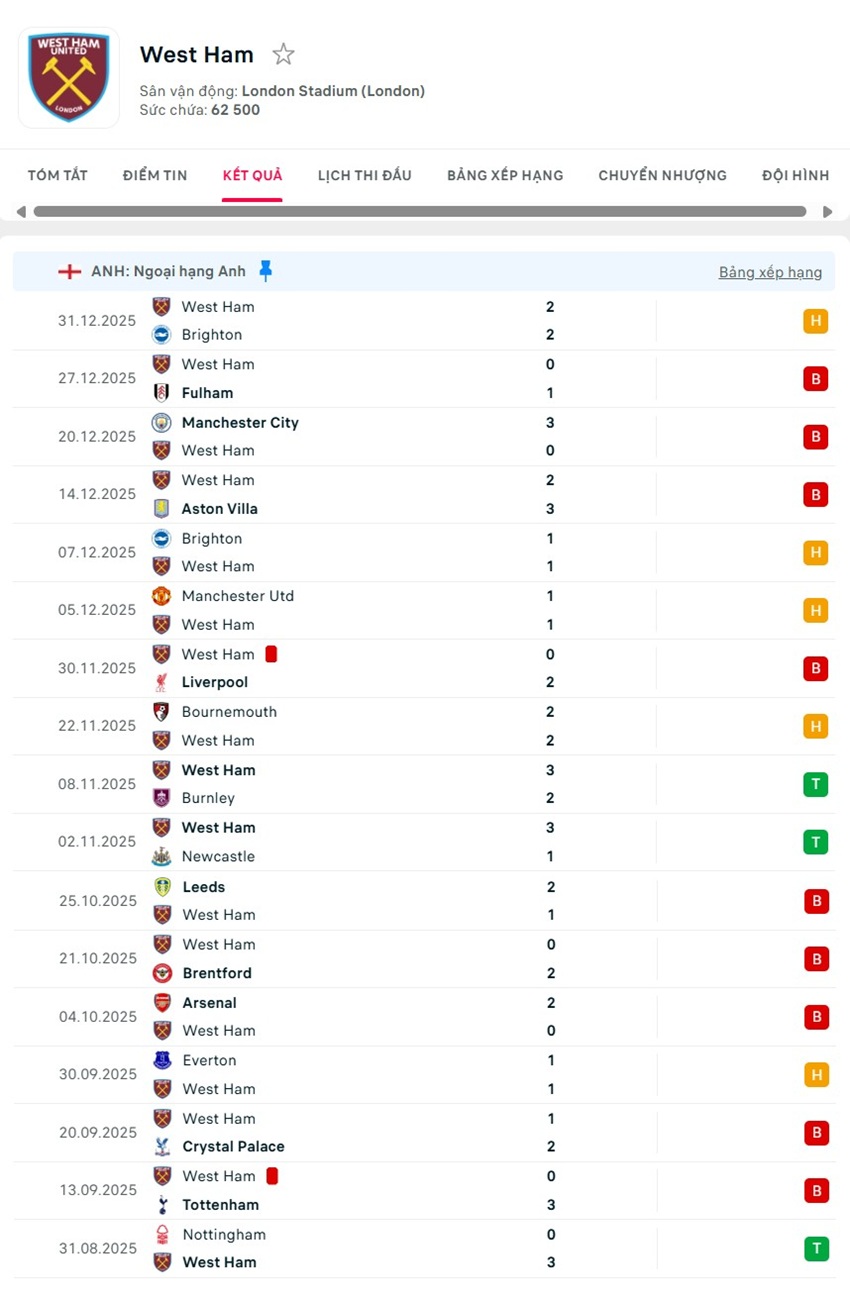Image resolution: width=850 pixels, height=1298 pixels.
Task: Click the Brighton team logo
Action: [x=161, y=335]
